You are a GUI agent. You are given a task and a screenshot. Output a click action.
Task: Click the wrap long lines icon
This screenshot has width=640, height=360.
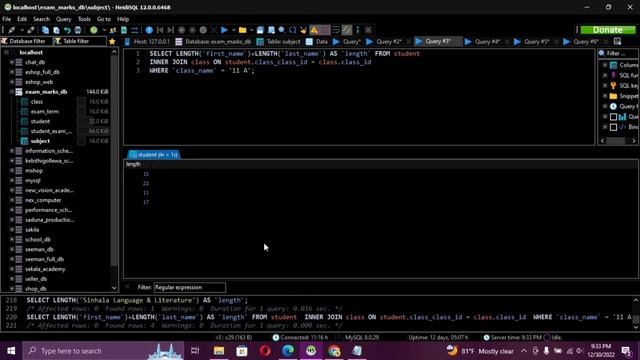336,30
